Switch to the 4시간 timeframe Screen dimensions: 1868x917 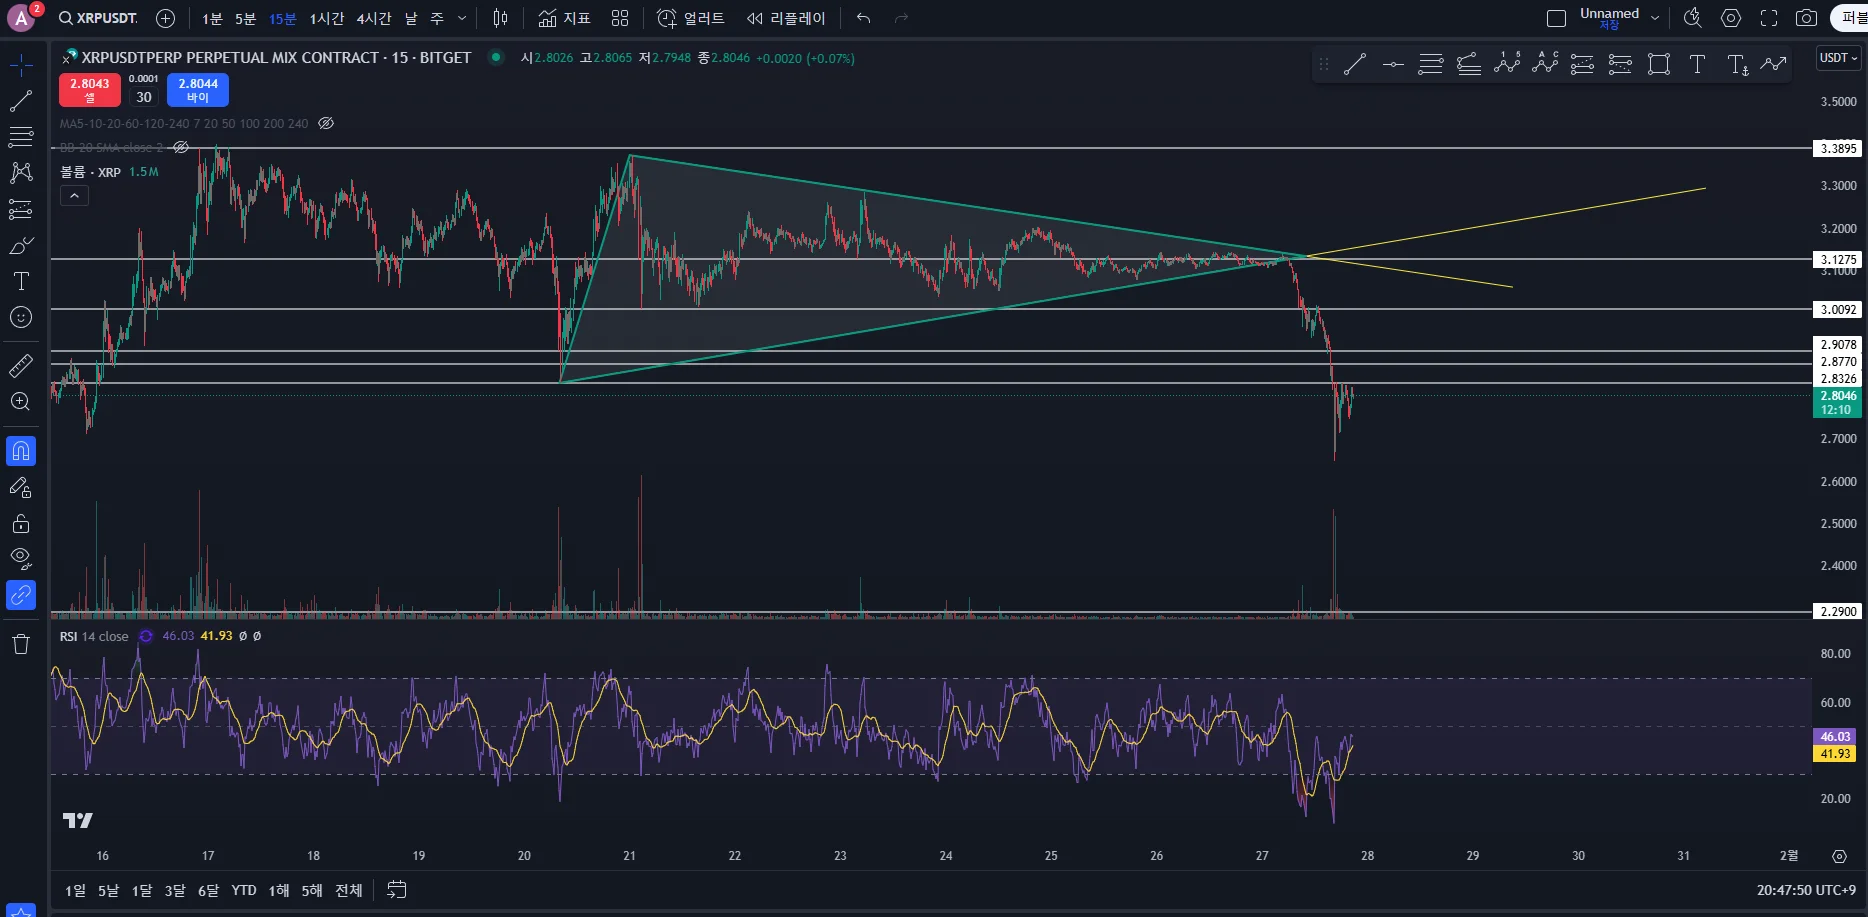[374, 18]
